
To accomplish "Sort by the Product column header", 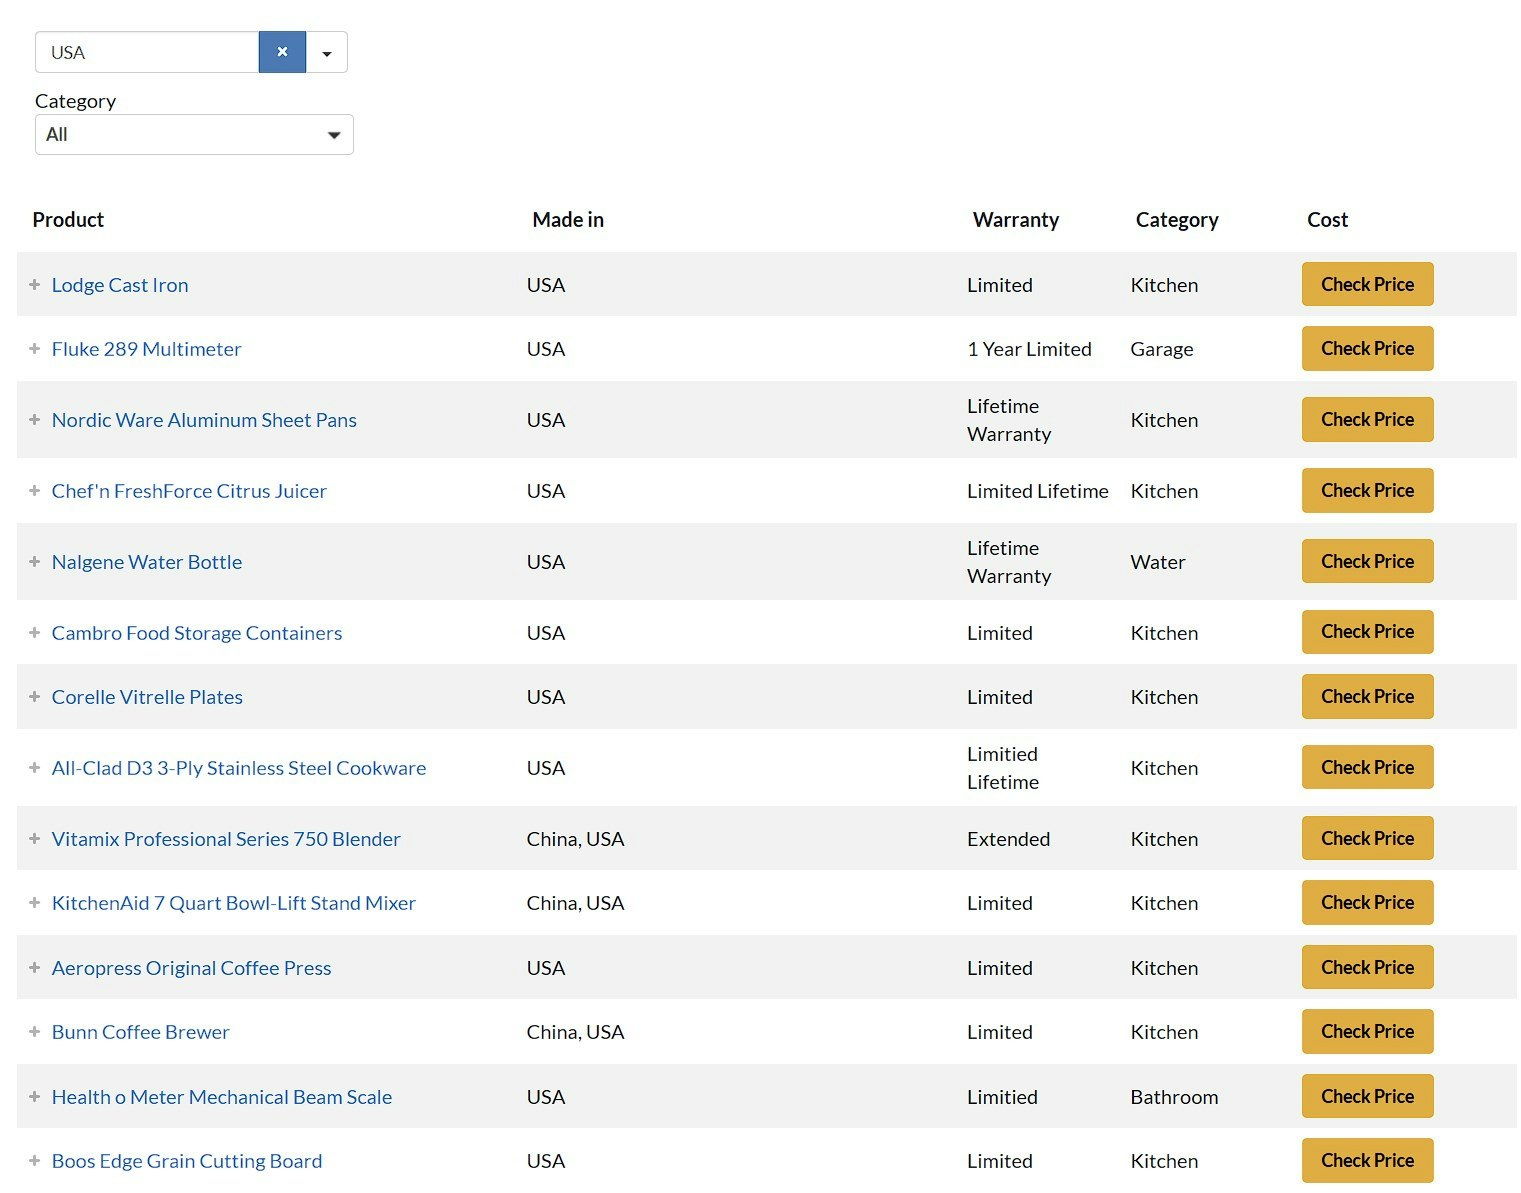I will point(68,220).
